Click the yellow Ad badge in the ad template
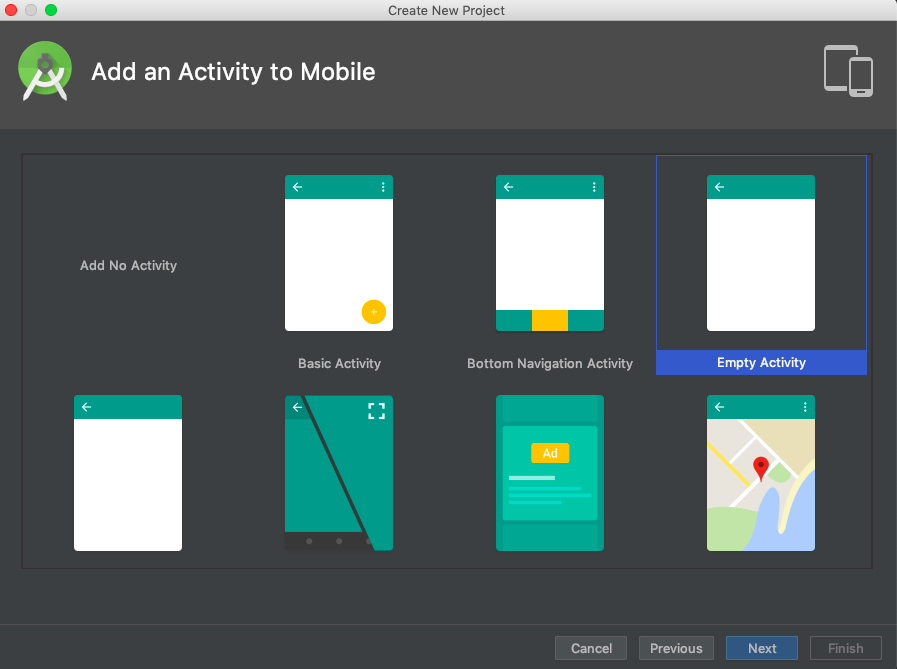 tap(550, 453)
